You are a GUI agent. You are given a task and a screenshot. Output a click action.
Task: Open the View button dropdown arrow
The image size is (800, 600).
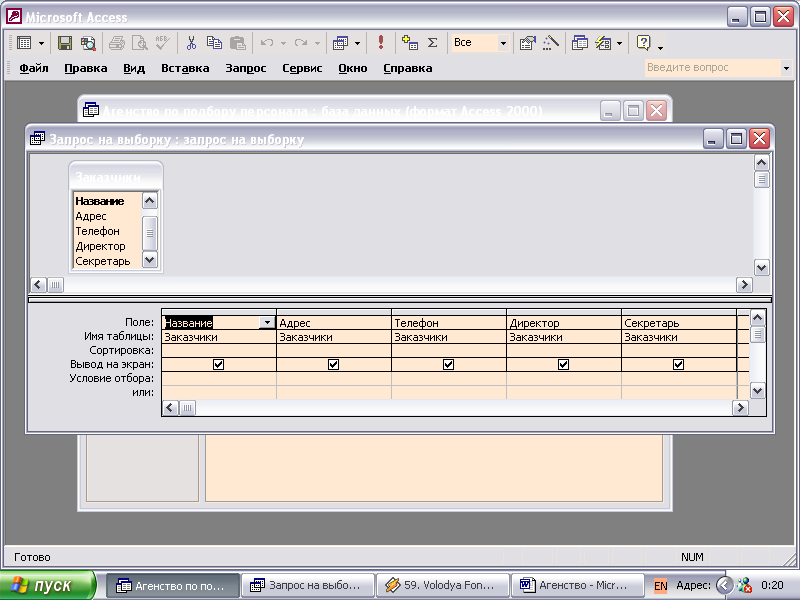click(x=41, y=43)
